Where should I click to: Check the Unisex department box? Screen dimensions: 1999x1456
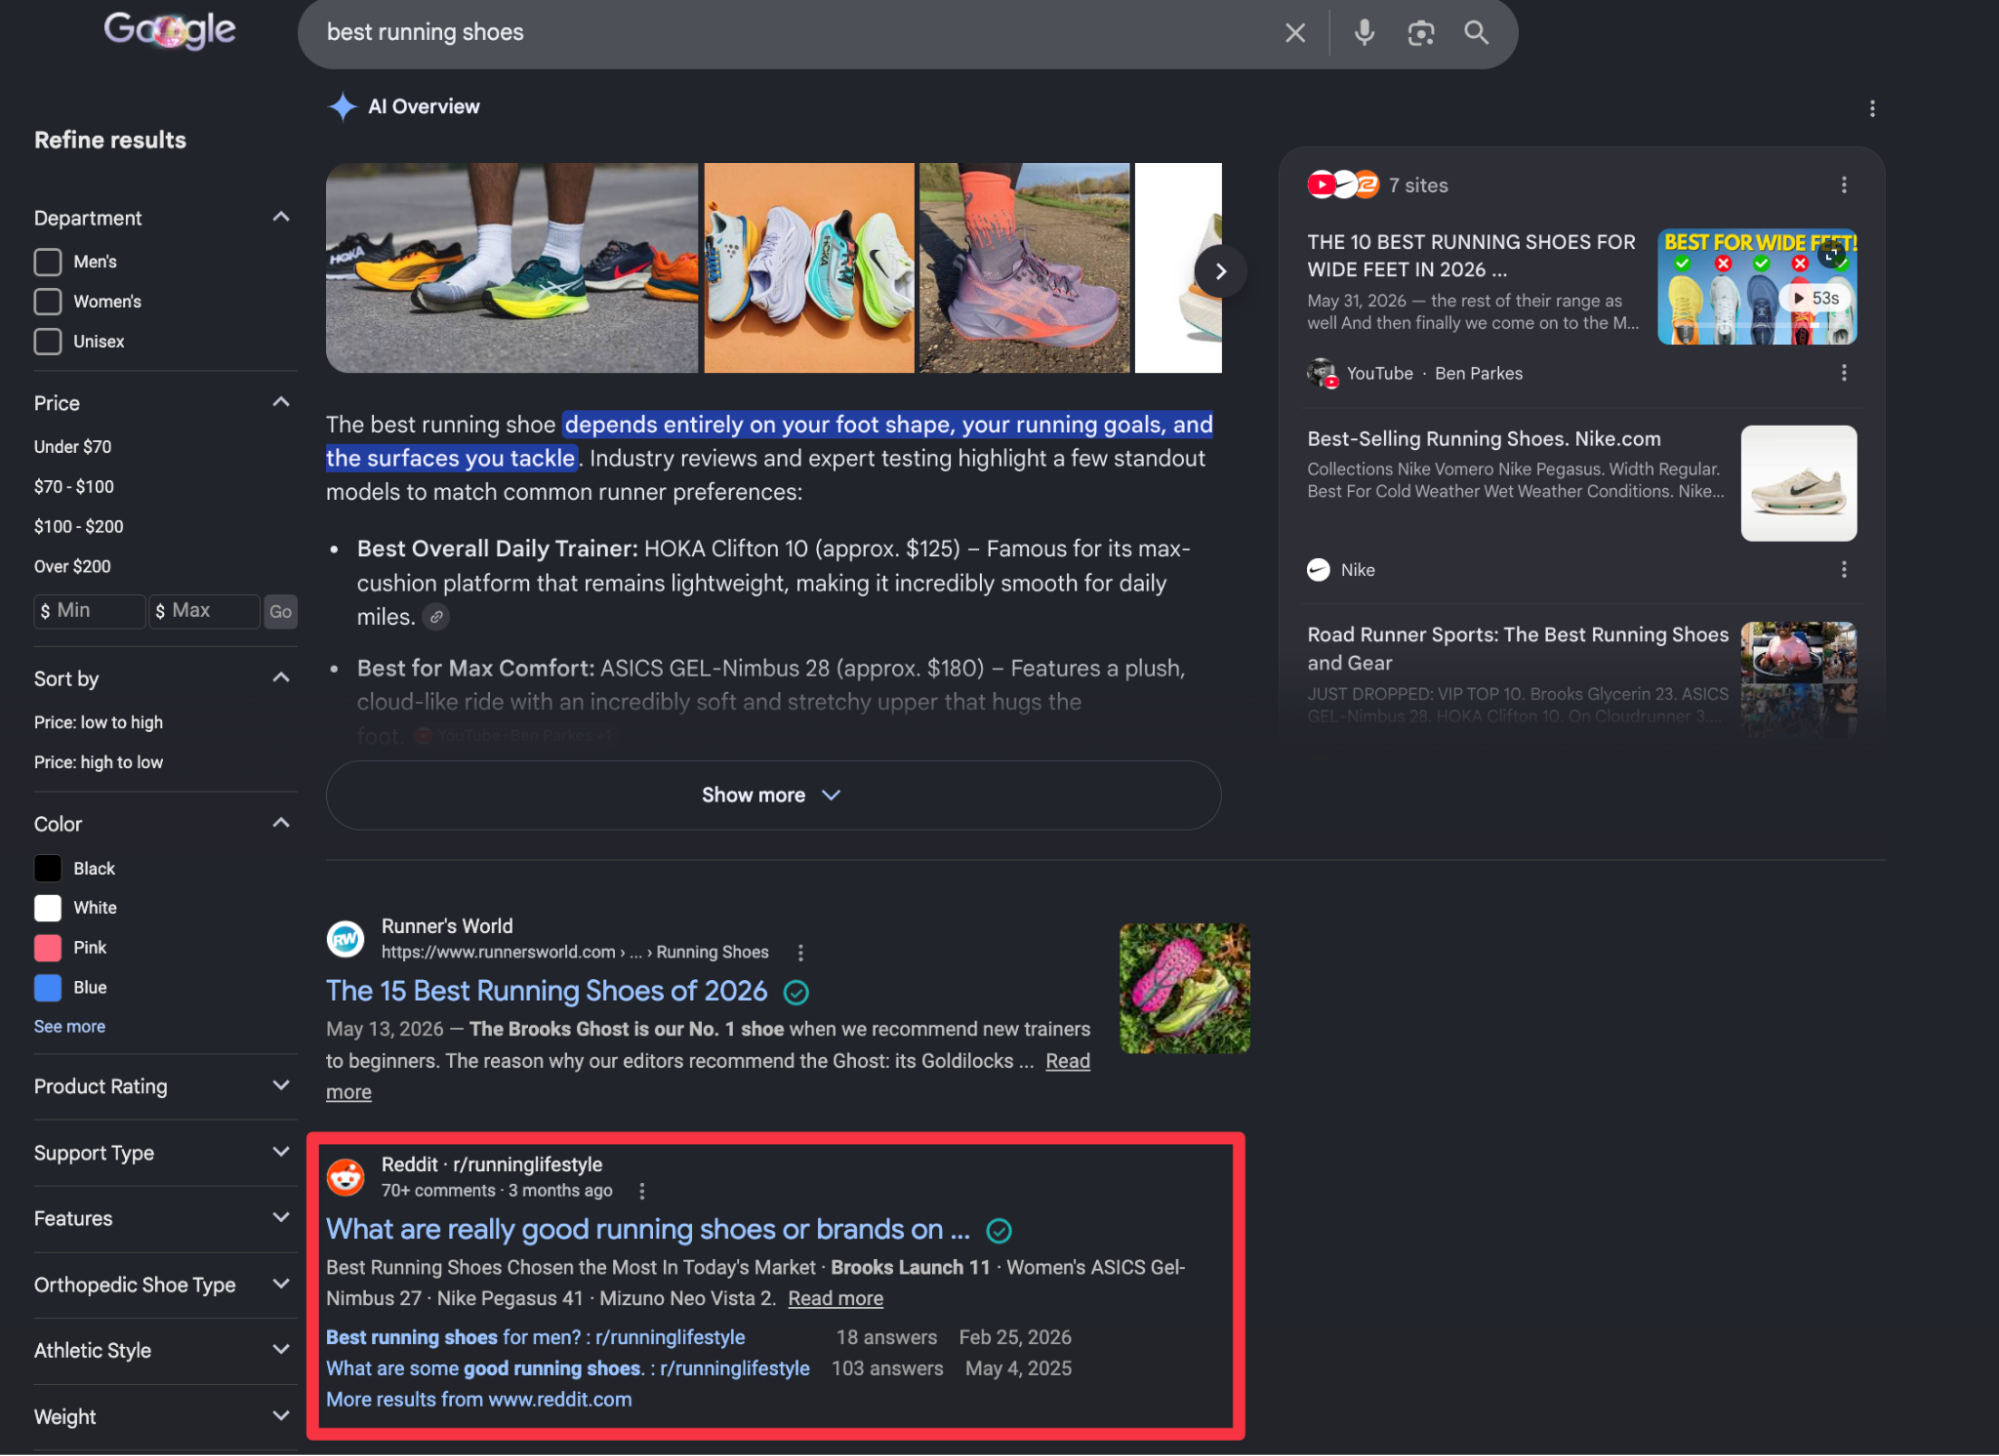(48, 342)
